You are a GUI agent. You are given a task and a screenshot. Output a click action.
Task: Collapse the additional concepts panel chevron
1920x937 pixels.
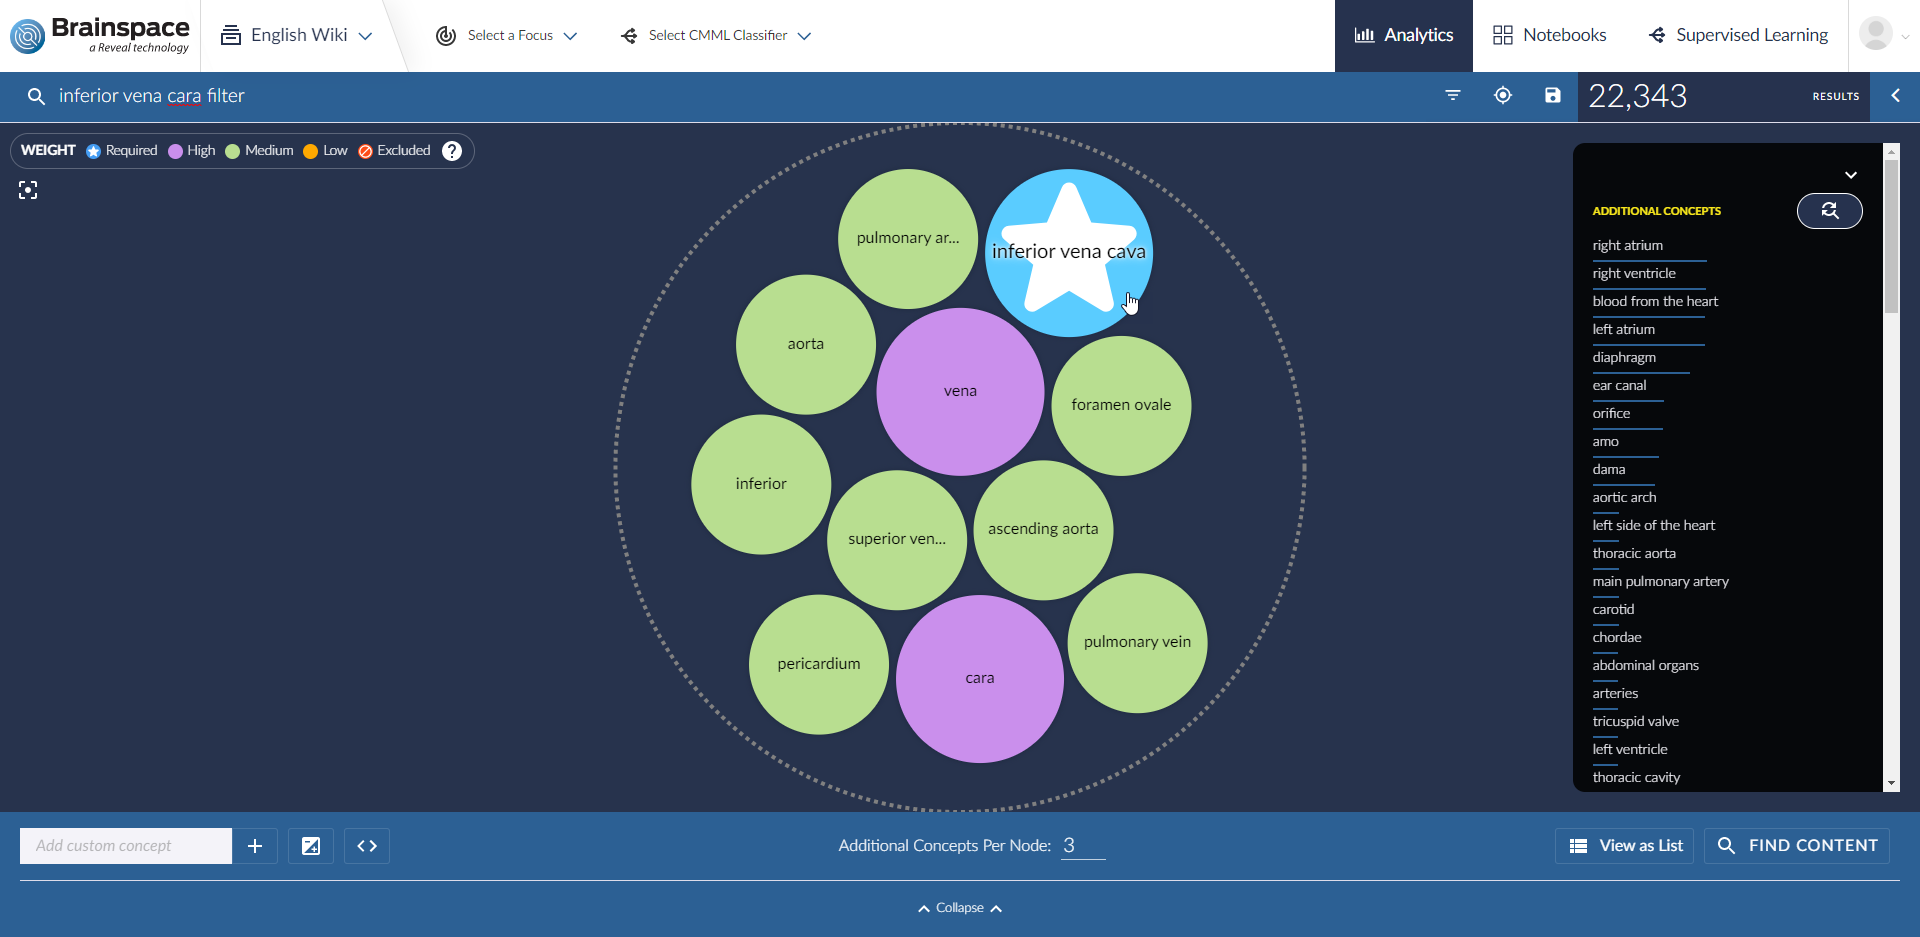1851,175
